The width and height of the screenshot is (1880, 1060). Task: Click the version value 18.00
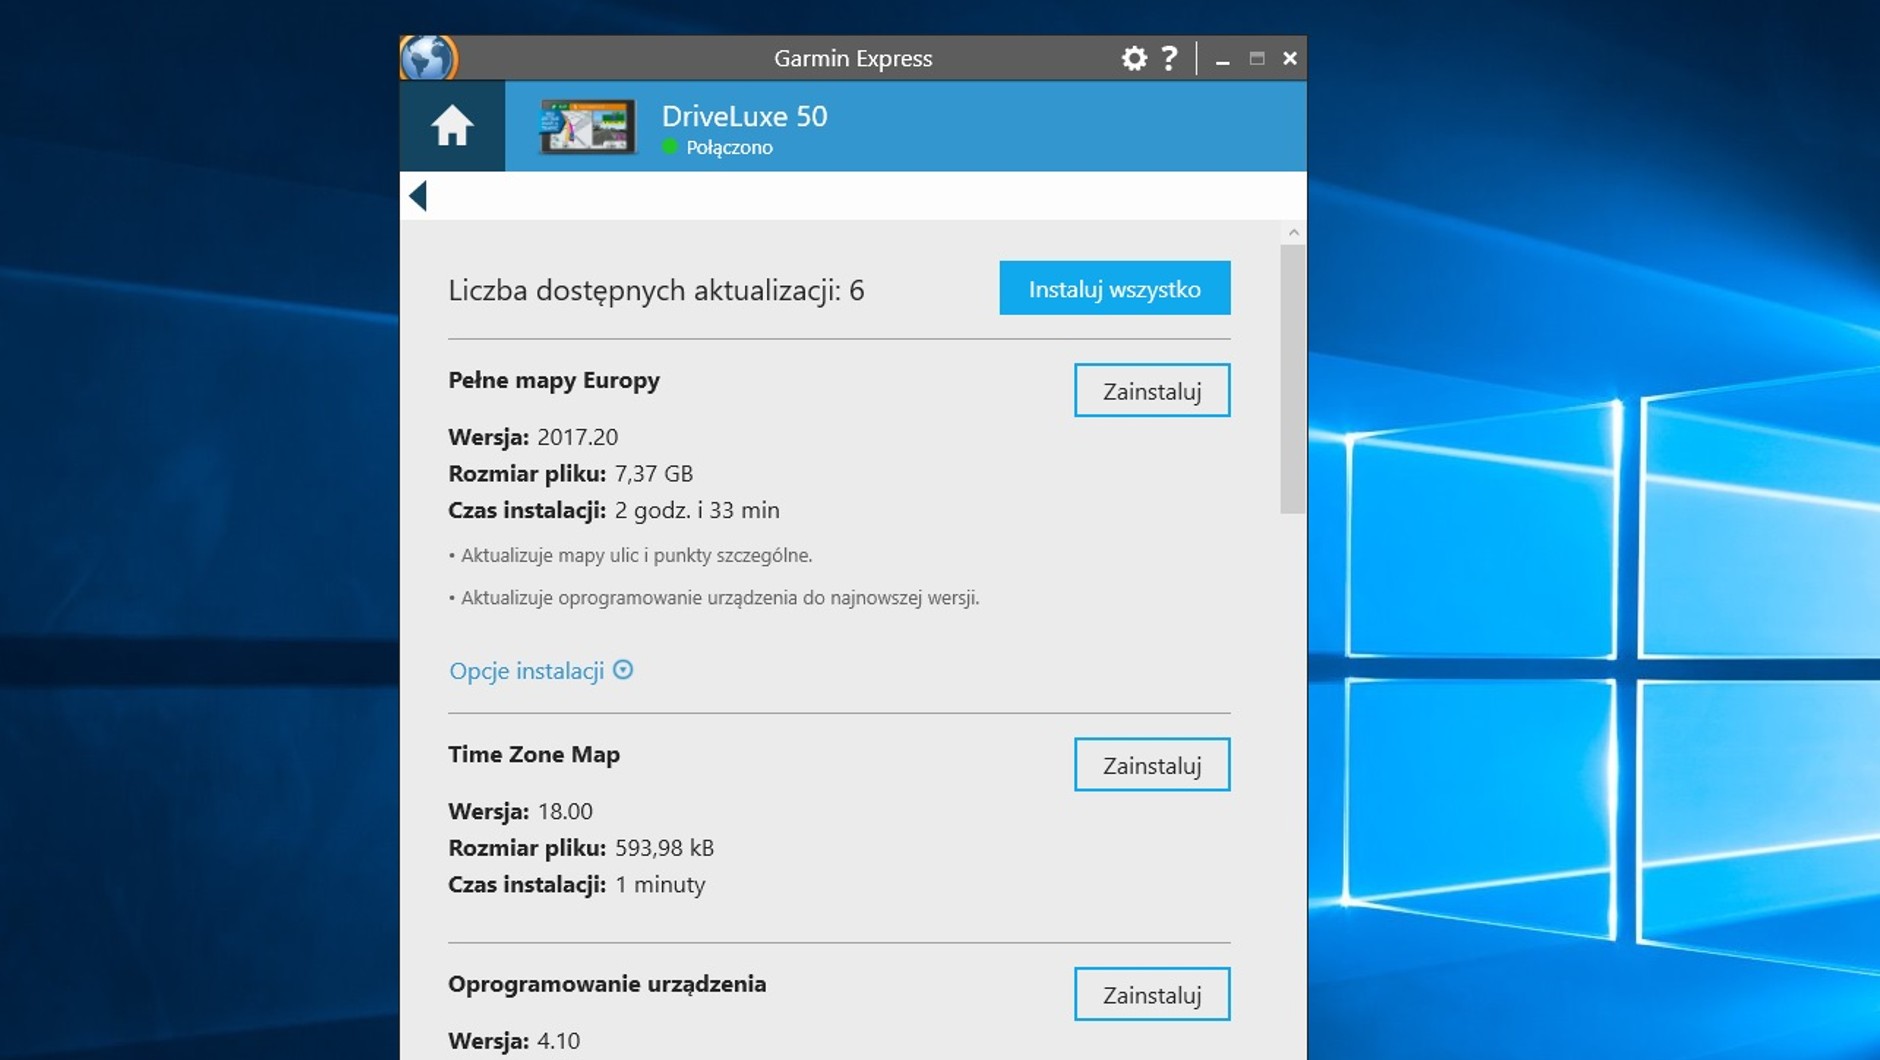[x=565, y=811]
